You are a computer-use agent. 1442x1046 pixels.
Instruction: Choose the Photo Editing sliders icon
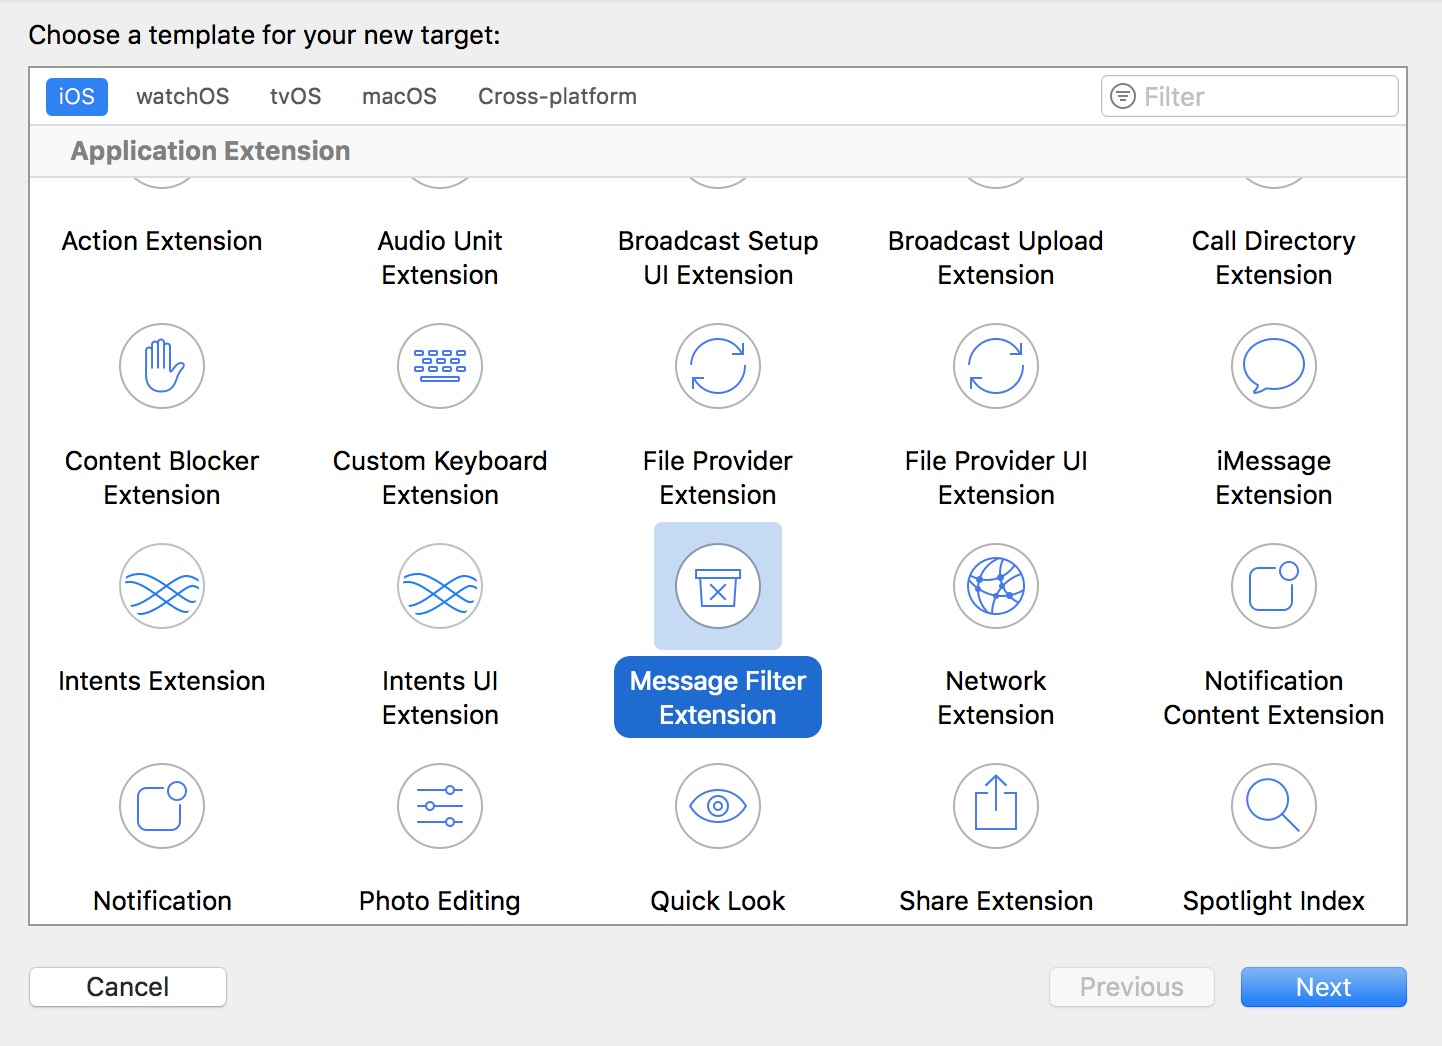440,806
